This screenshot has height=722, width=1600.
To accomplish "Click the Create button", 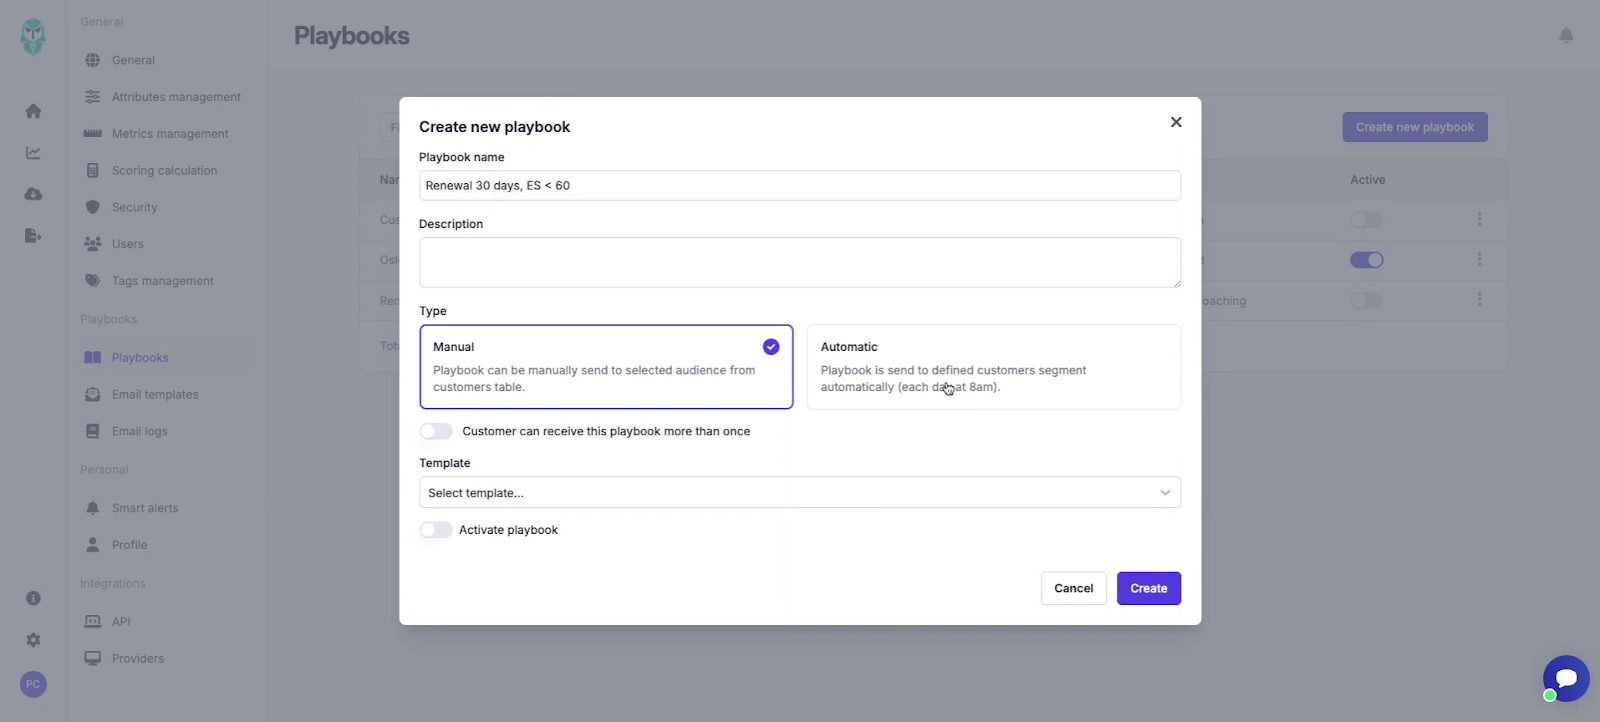I will [x=1148, y=589].
